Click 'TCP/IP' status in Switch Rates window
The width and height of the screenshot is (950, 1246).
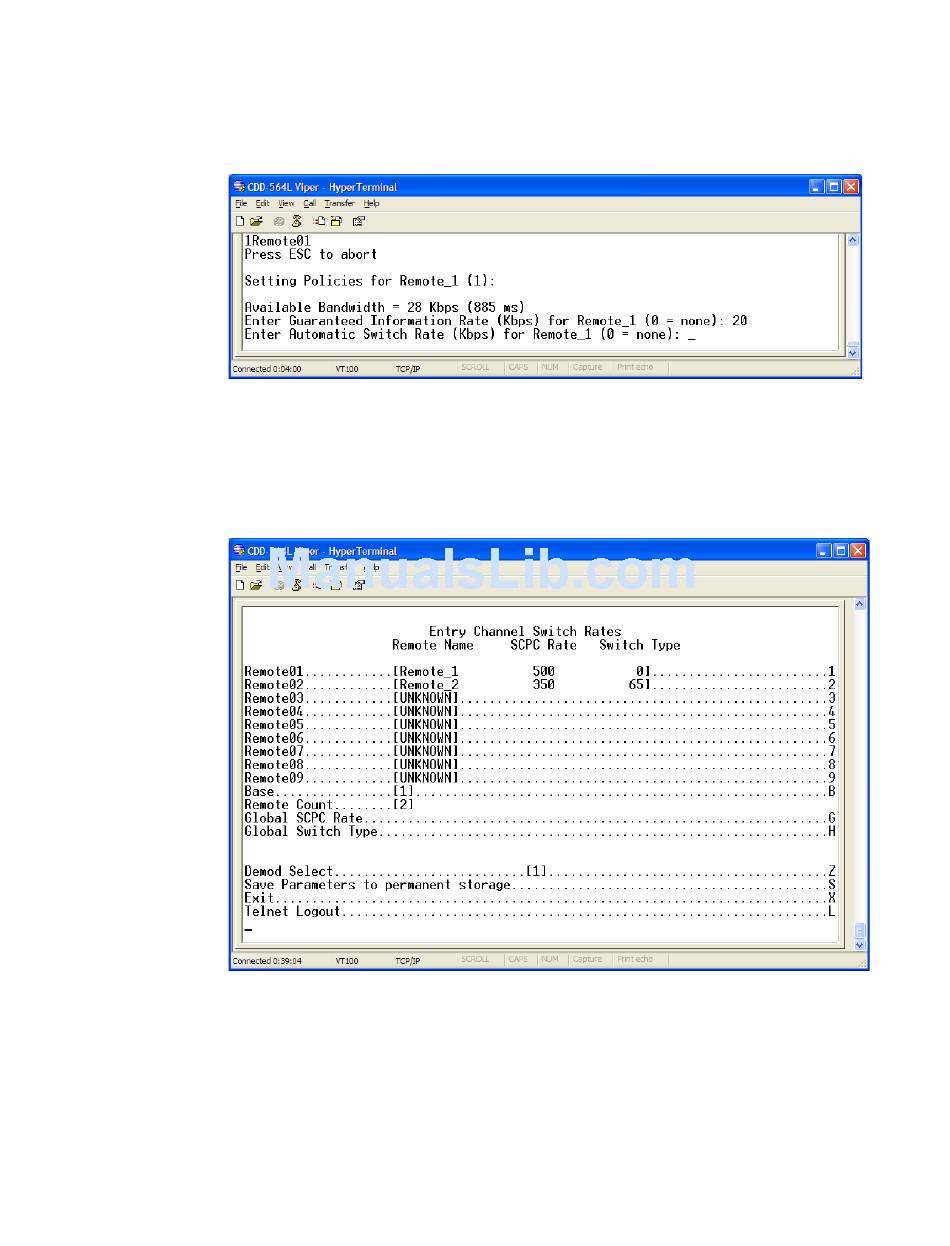tap(407, 960)
